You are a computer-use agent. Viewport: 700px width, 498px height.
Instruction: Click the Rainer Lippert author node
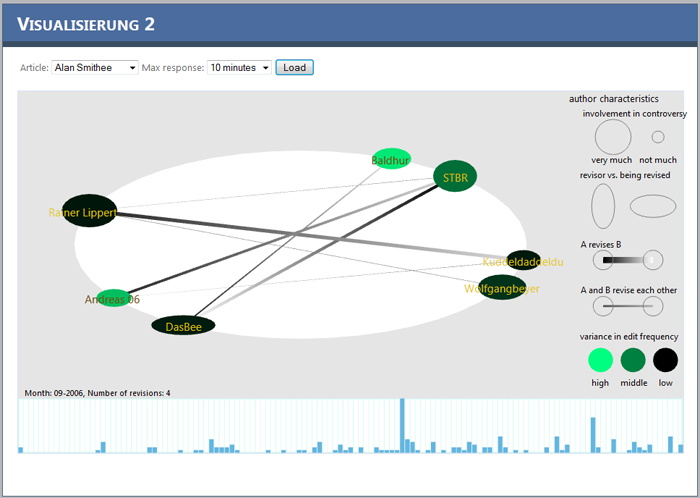pyautogui.click(x=89, y=211)
